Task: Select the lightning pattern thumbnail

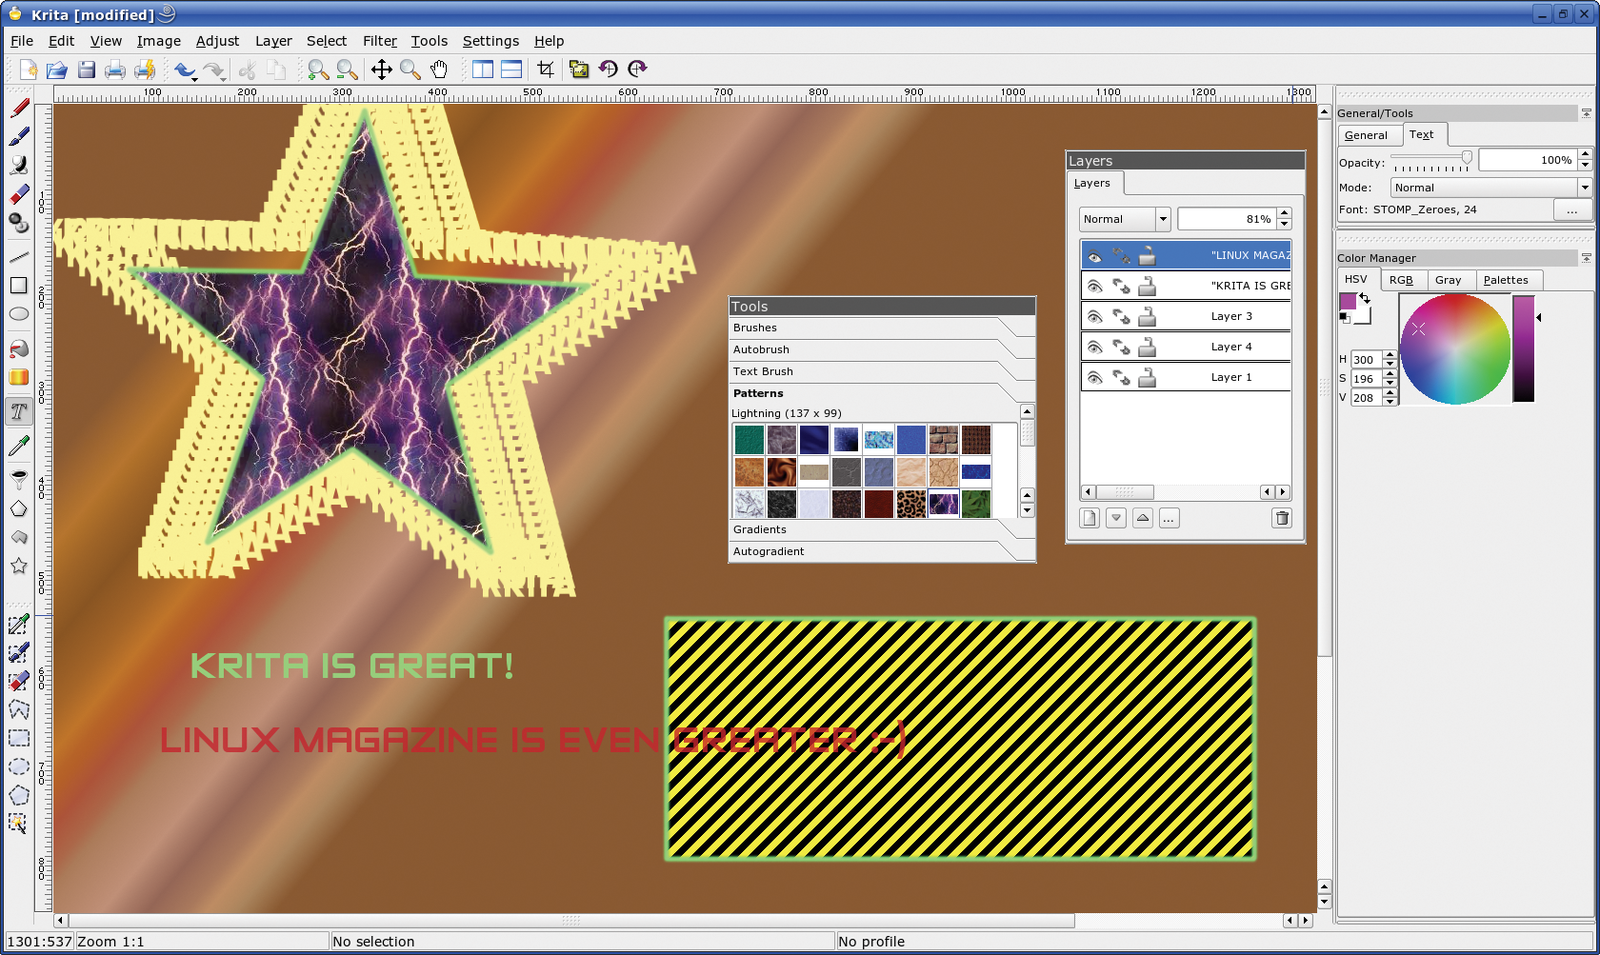Action: [x=943, y=503]
